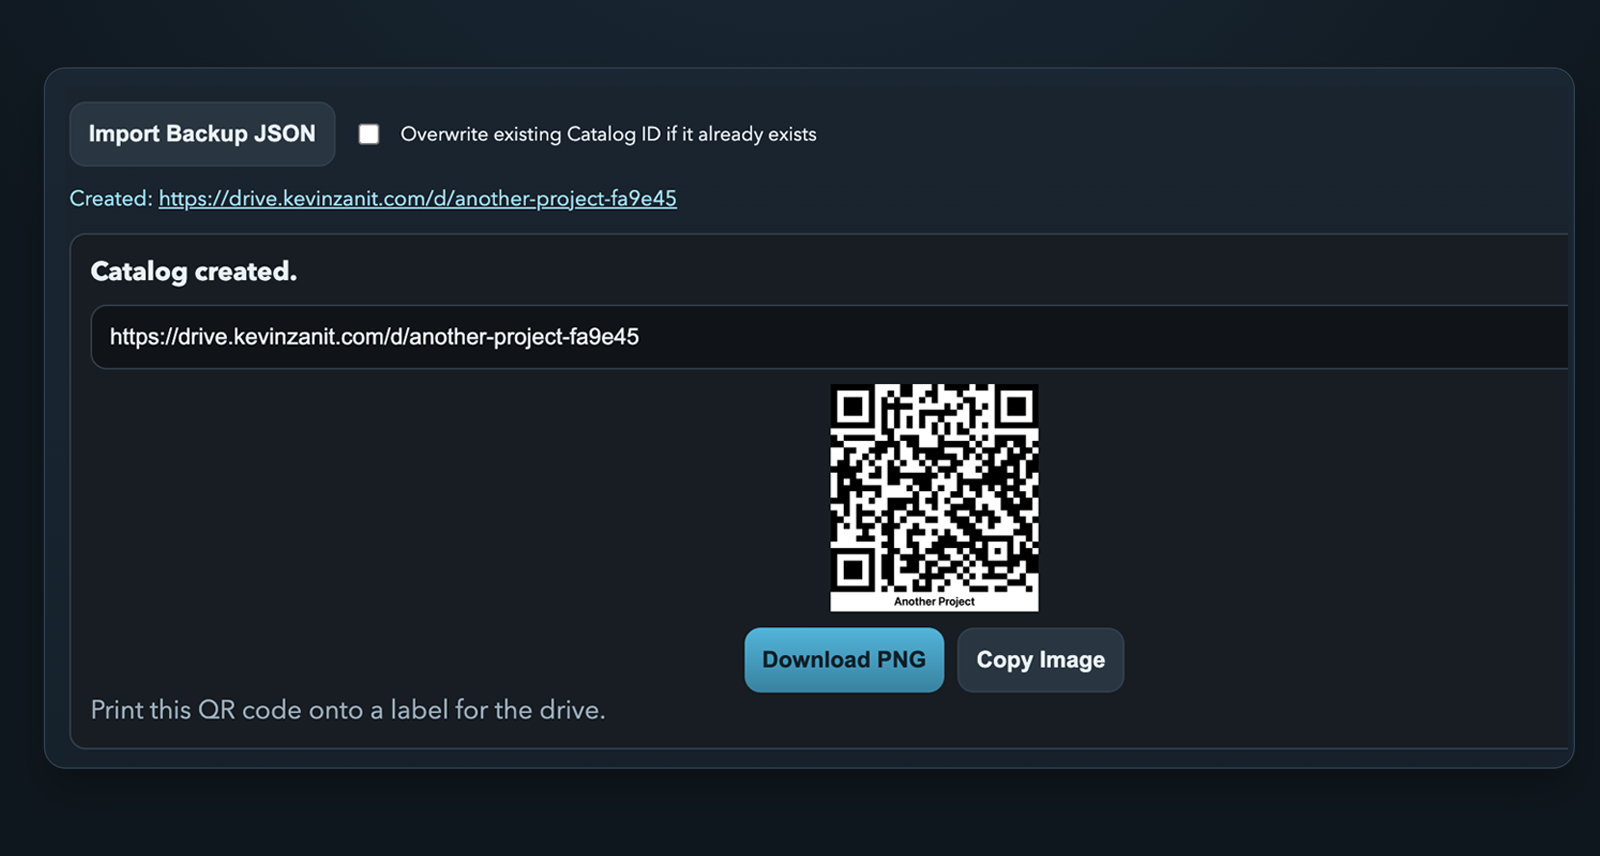
Task: Click 'Print this QR code onto a label' text
Action: 348,710
